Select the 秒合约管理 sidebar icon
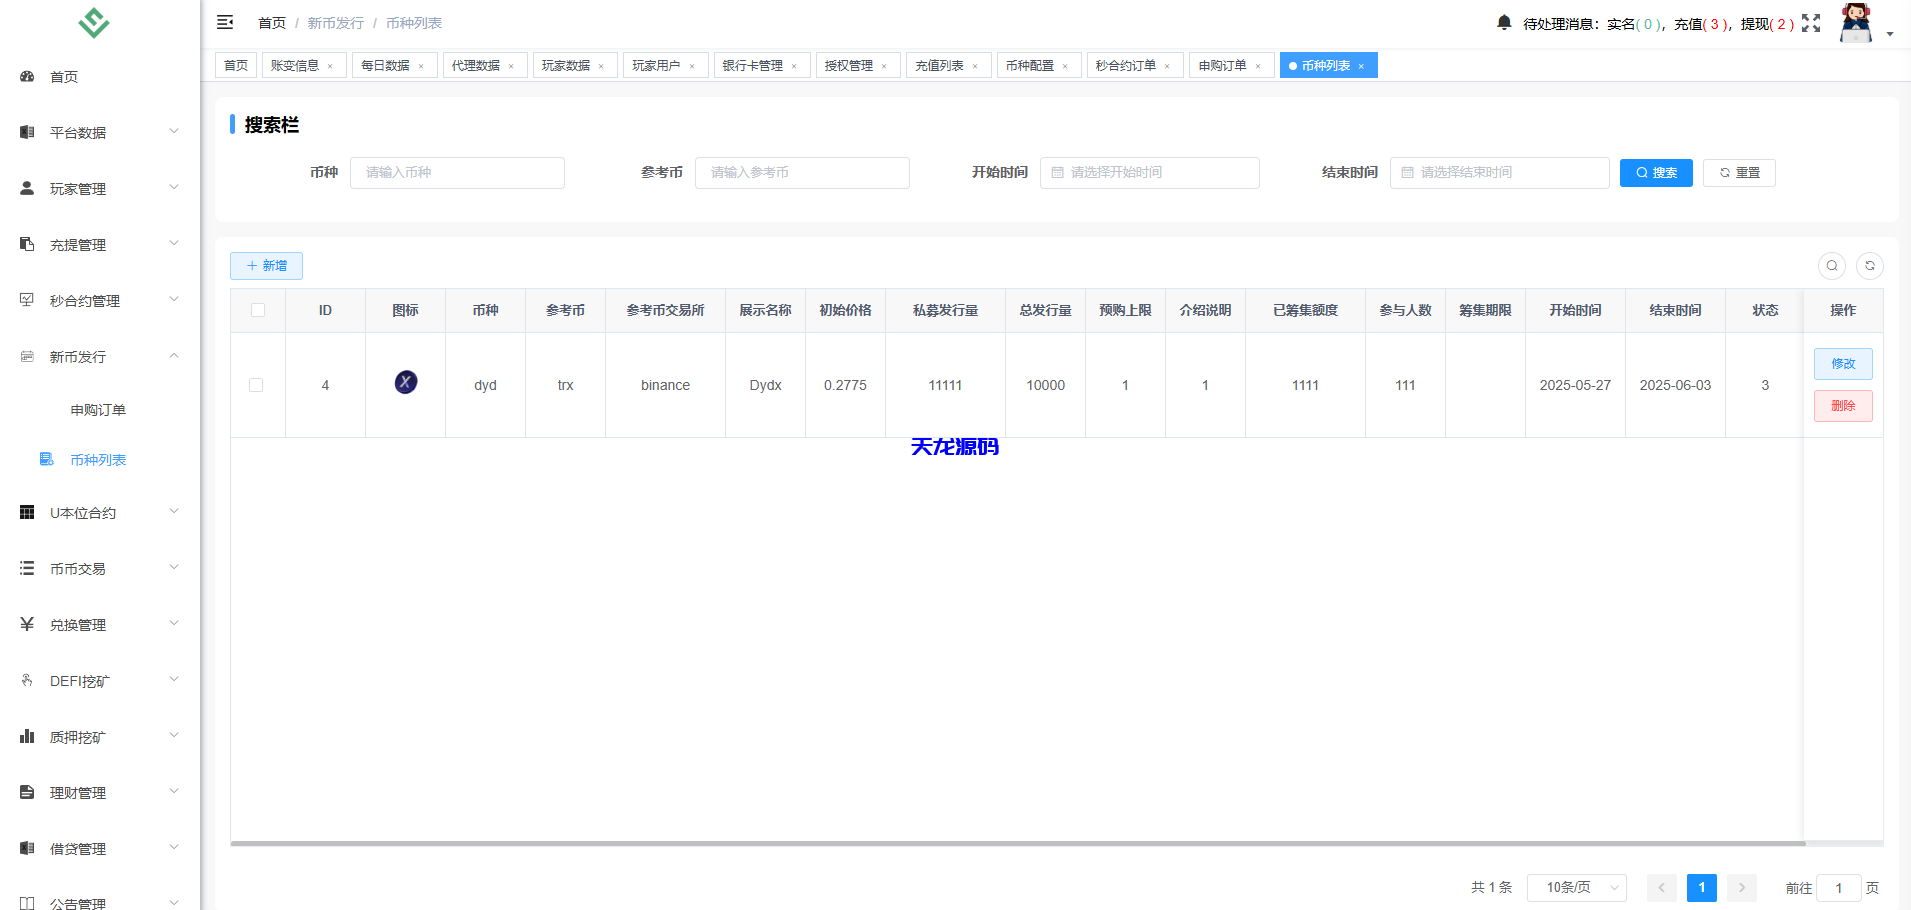1911x910 pixels. (26, 299)
